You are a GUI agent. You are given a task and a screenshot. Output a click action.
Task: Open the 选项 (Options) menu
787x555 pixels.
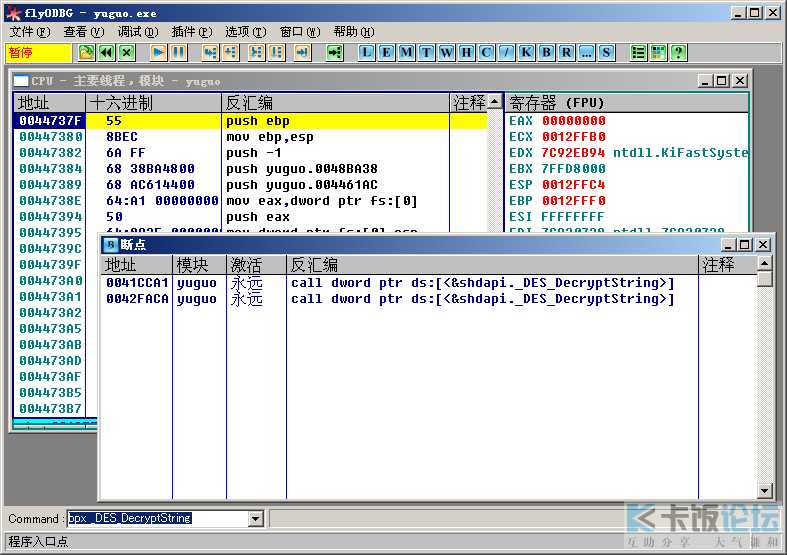click(x=245, y=32)
